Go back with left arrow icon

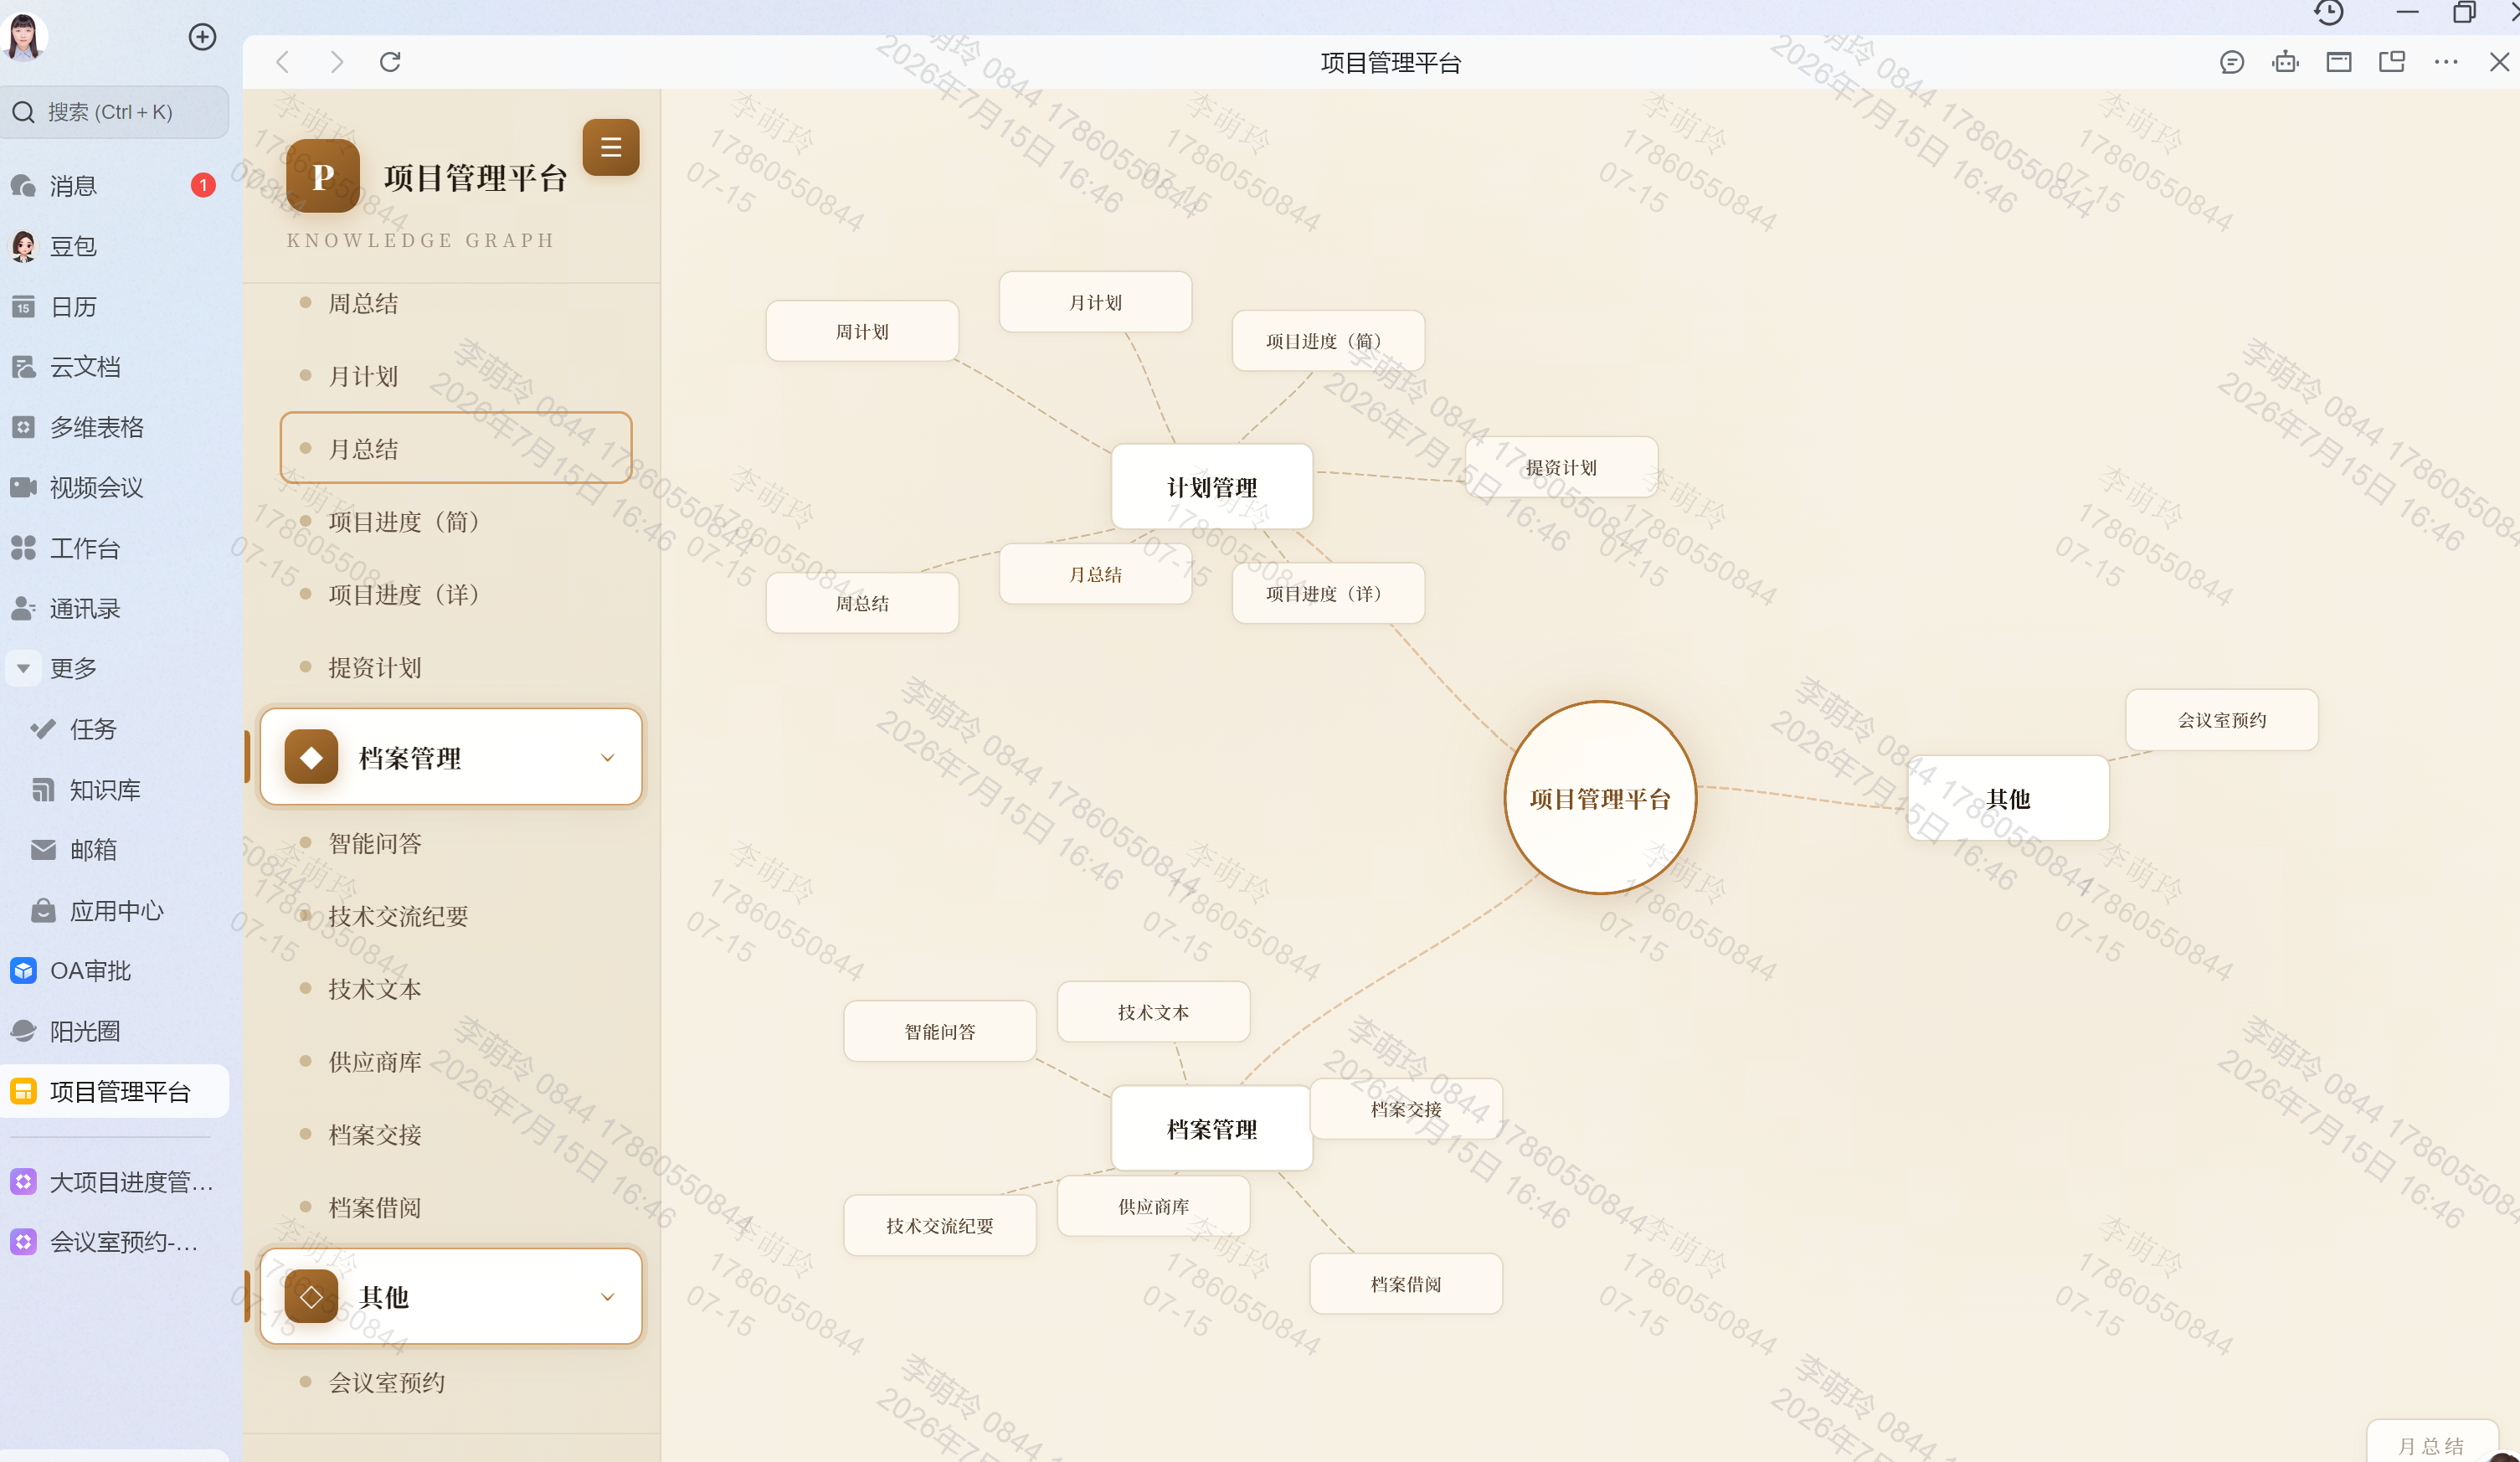click(283, 62)
